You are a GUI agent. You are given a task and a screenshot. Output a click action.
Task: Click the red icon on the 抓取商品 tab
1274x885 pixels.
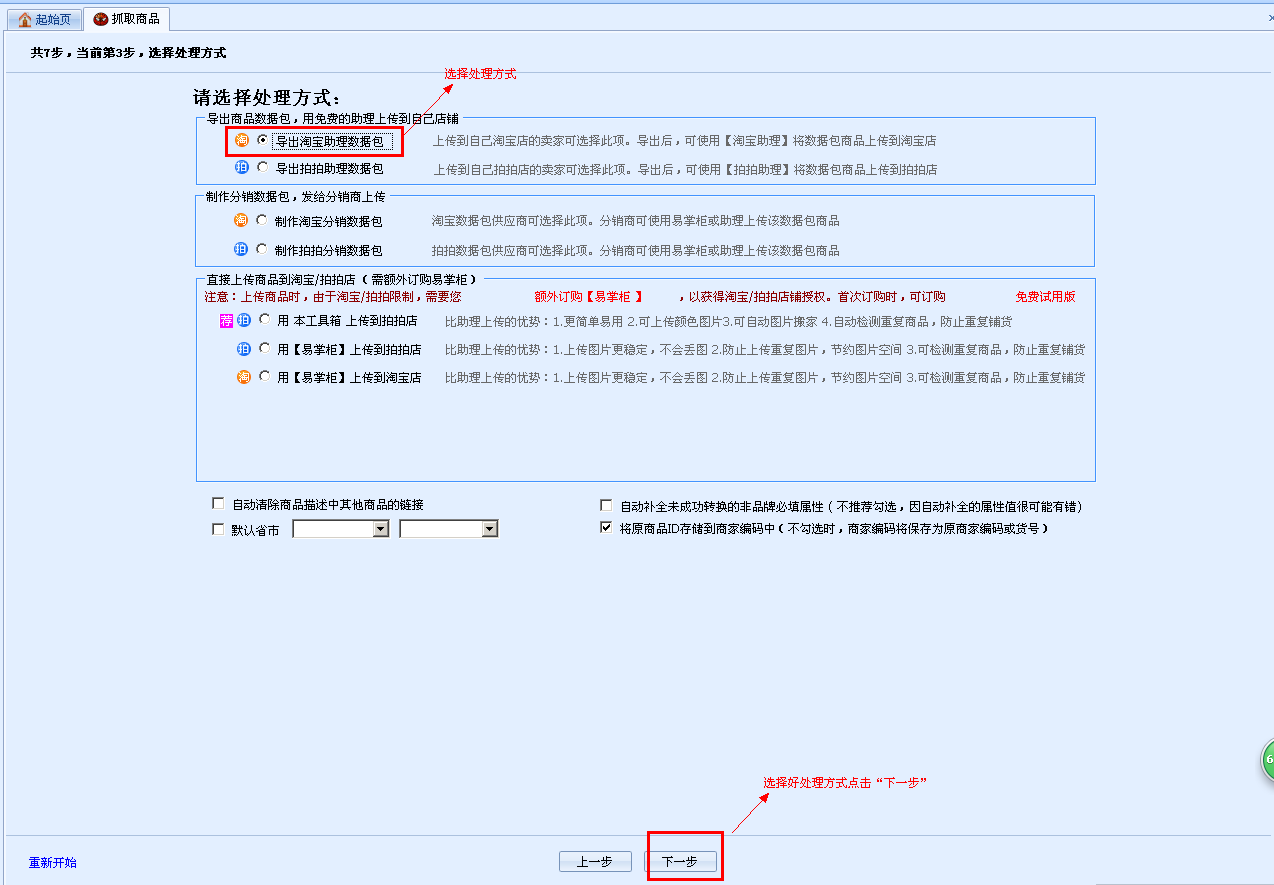tap(100, 19)
